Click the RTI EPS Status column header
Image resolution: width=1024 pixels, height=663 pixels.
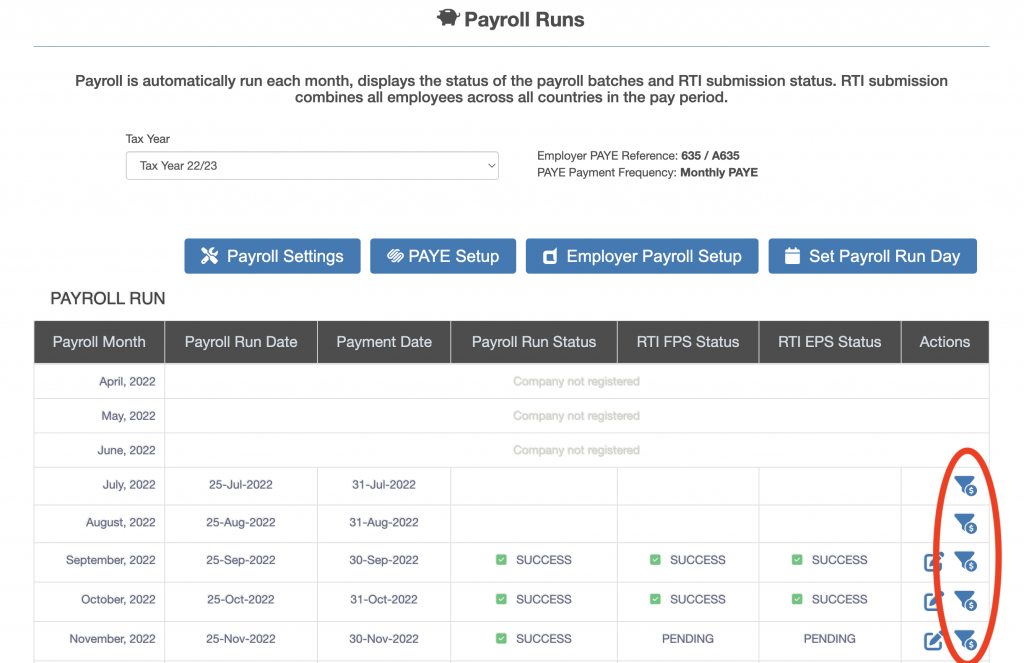(x=829, y=342)
